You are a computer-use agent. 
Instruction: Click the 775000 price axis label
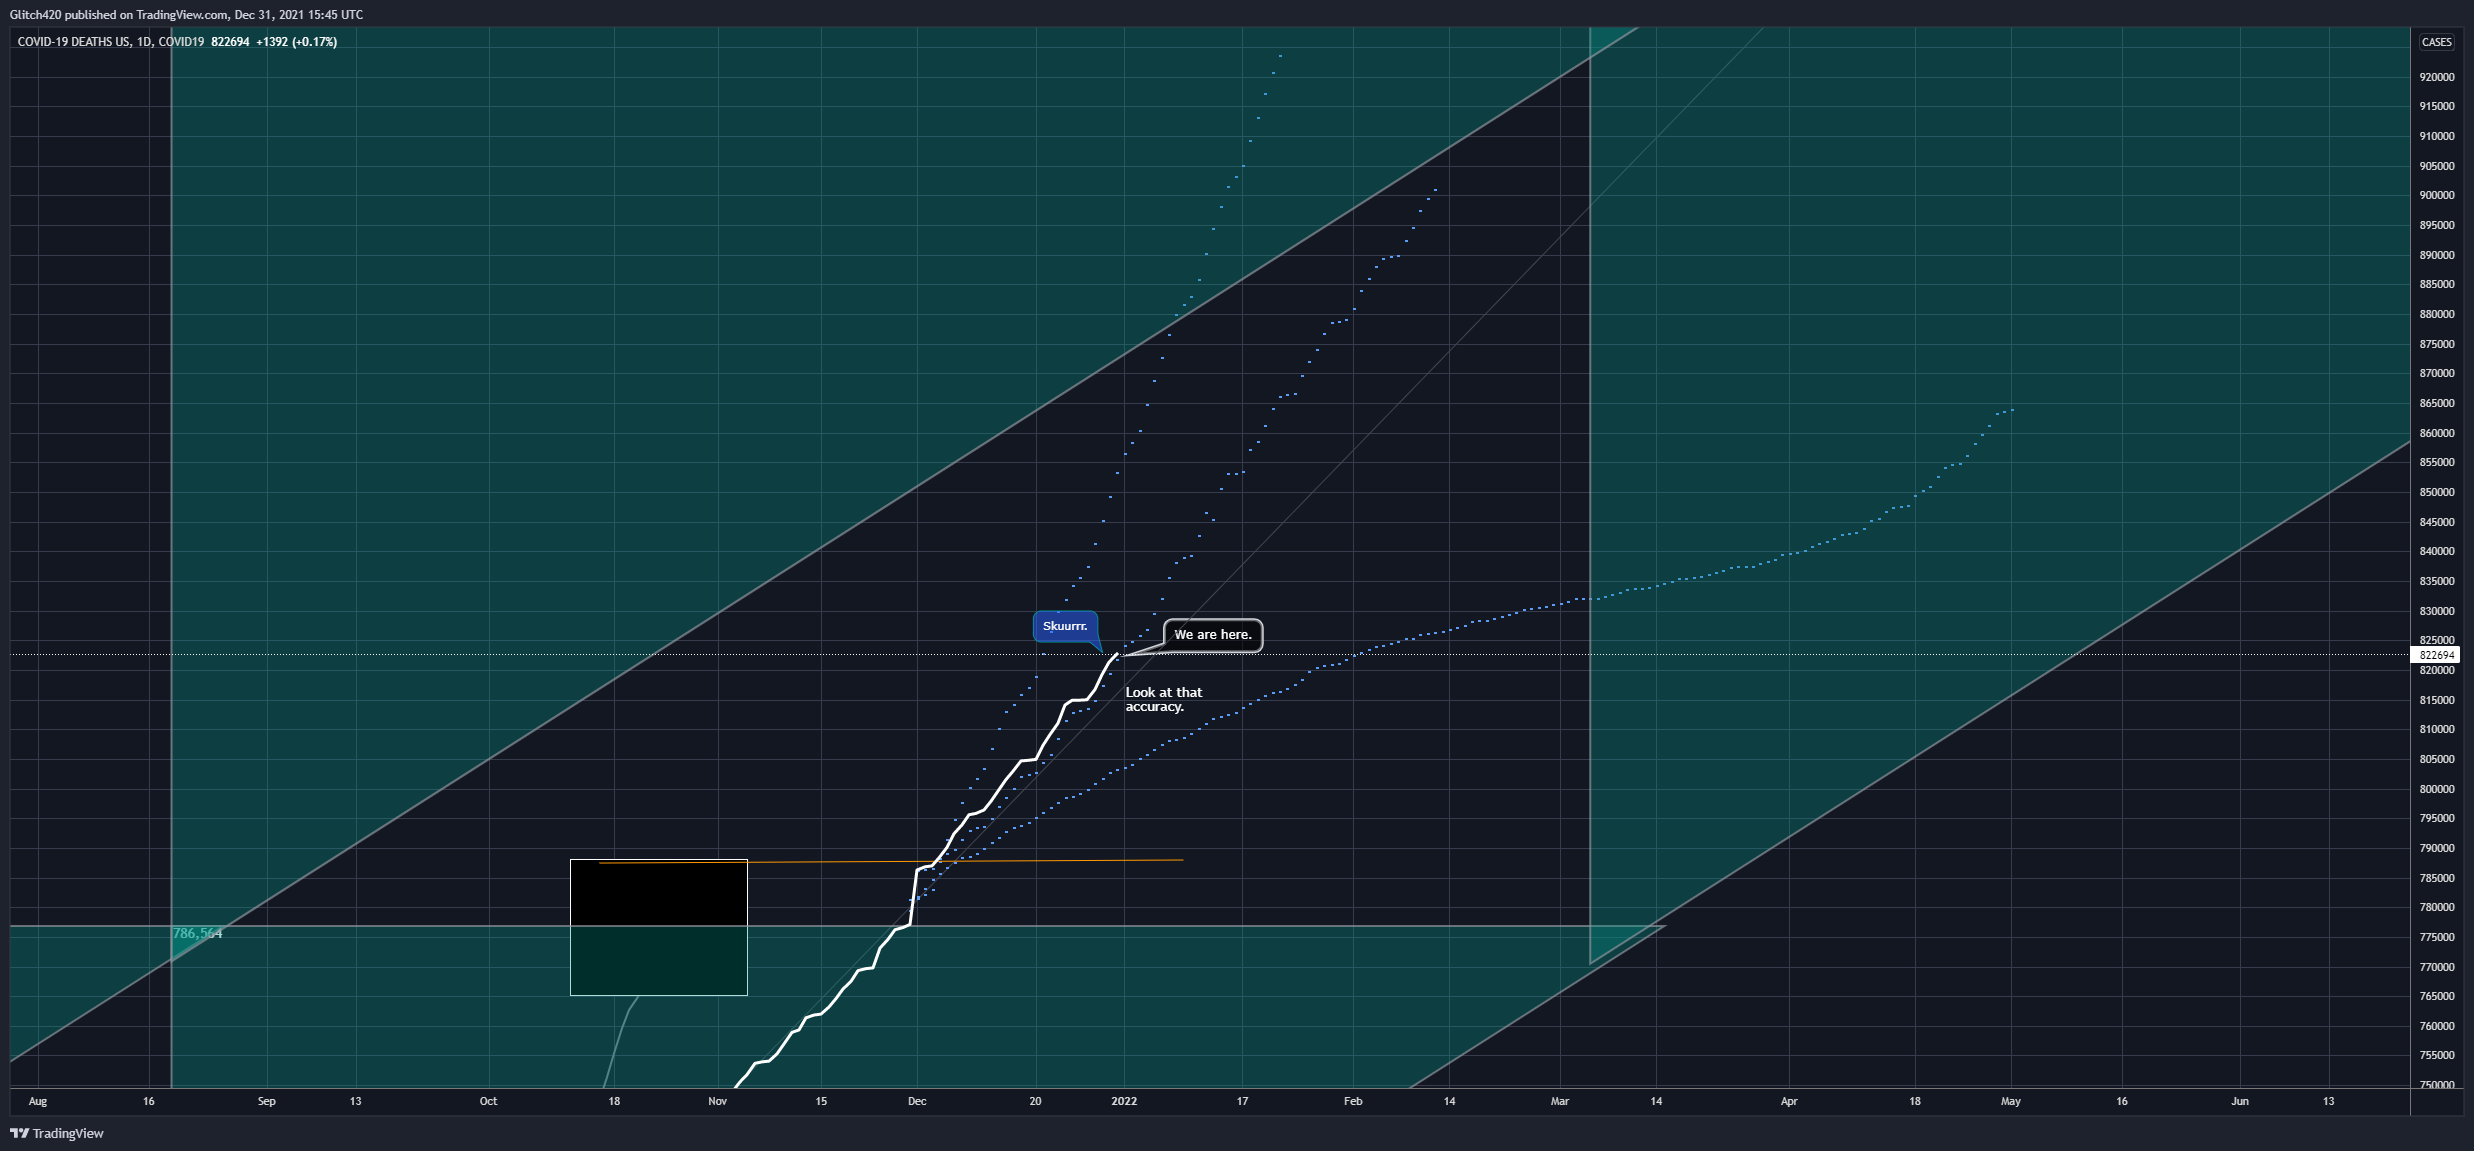pyautogui.click(x=2436, y=937)
